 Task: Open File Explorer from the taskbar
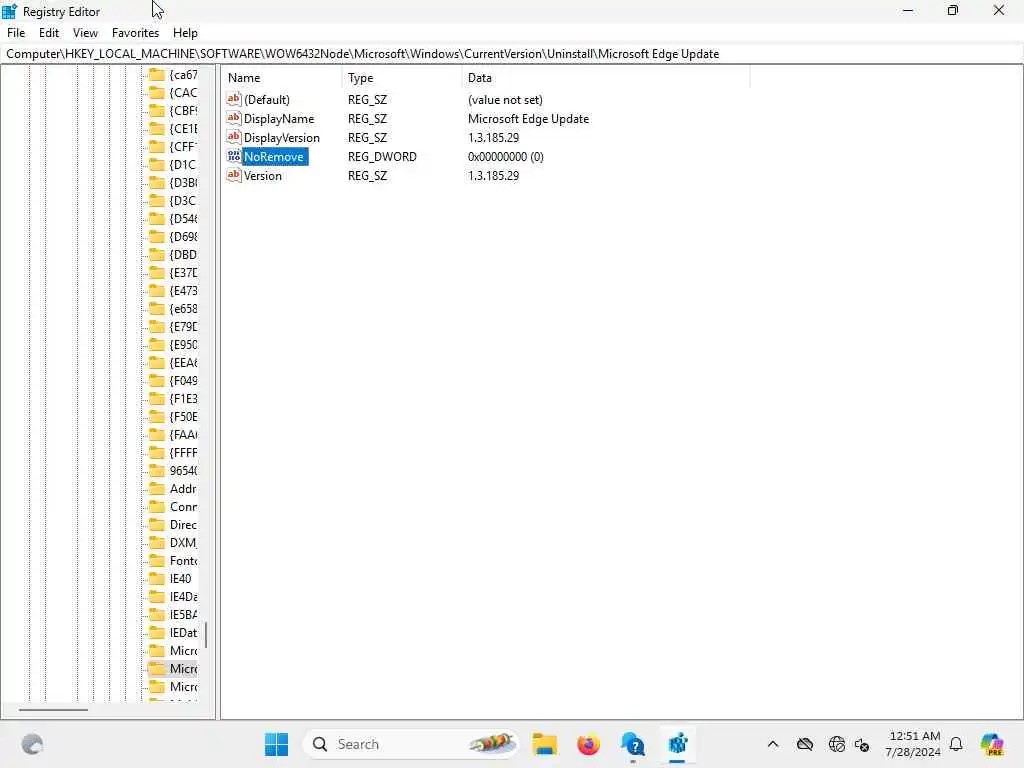(x=544, y=744)
